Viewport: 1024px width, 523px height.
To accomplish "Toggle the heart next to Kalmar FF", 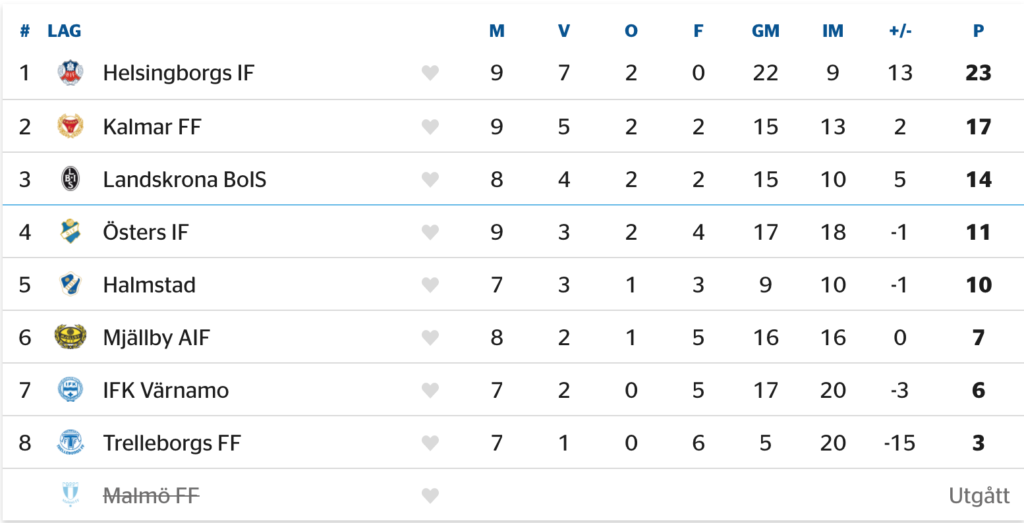I will tap(430, 126).
